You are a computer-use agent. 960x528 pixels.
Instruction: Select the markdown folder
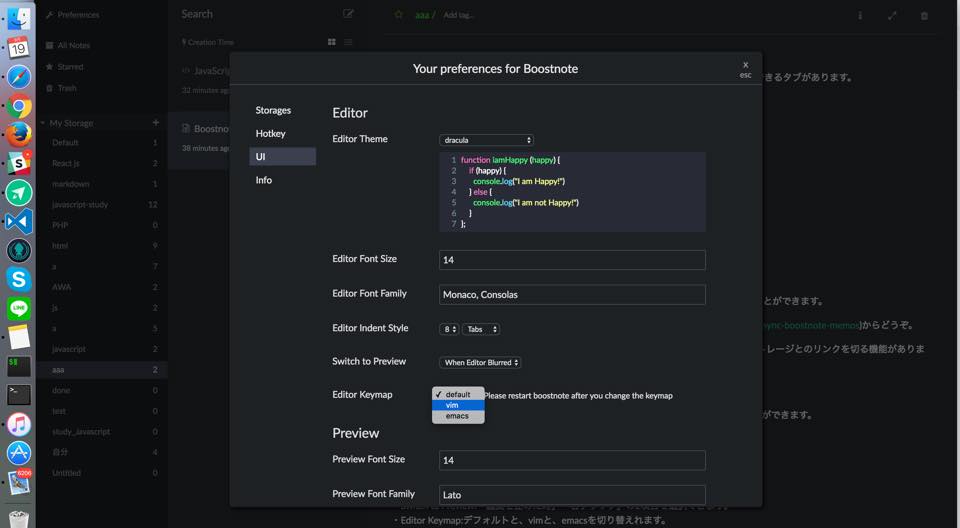pyautogui.click(x=101, y=184)
